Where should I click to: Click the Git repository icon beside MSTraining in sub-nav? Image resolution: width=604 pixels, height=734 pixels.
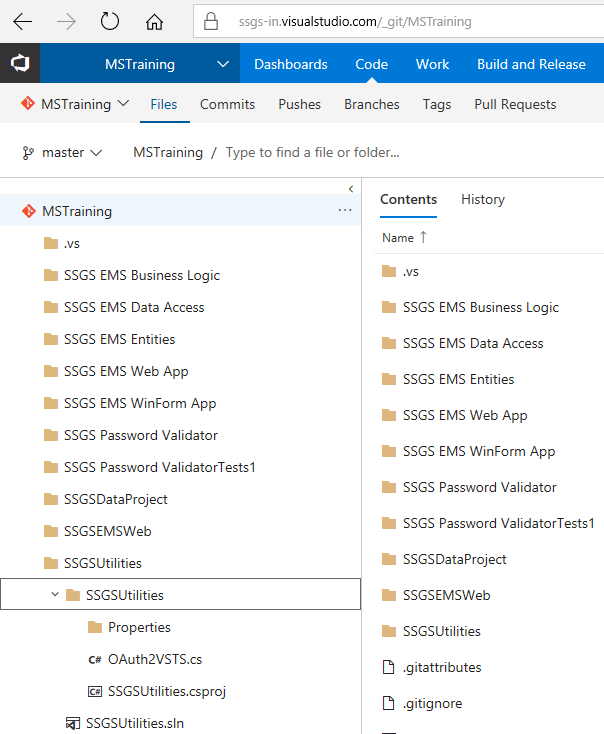tap(28, 103)
